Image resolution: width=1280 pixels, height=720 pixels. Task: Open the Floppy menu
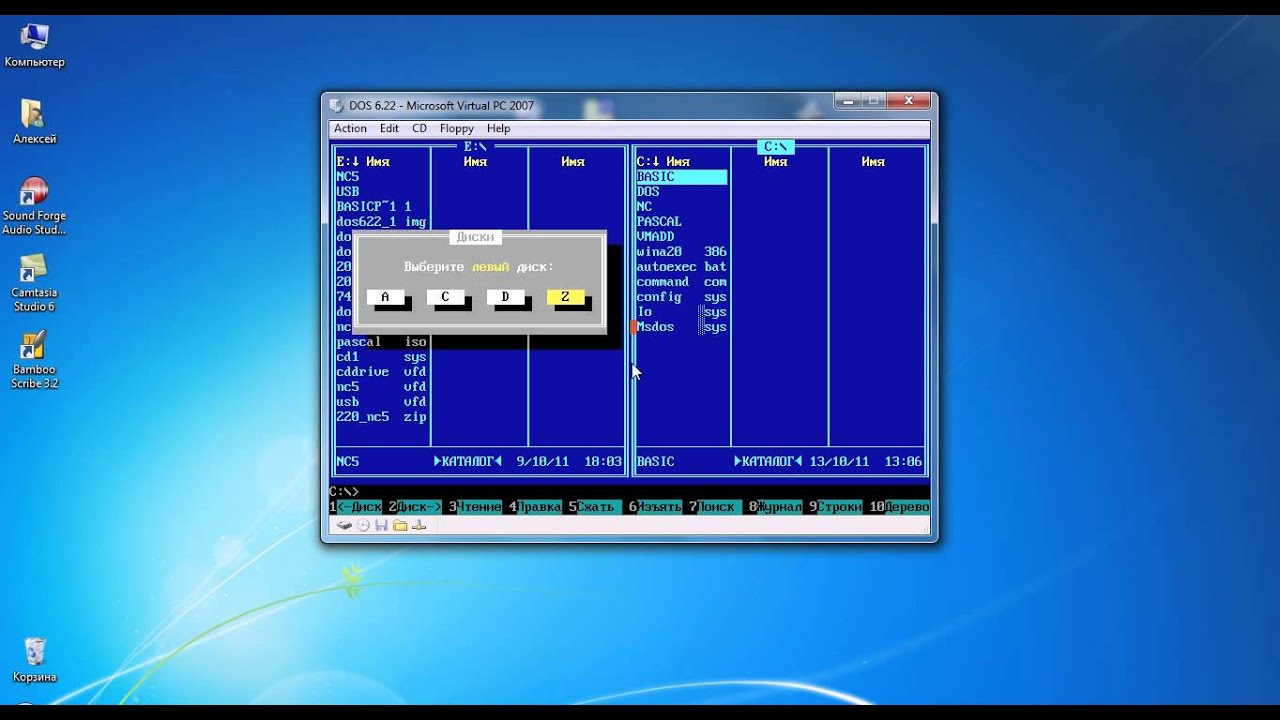click(x=457, y=128)
